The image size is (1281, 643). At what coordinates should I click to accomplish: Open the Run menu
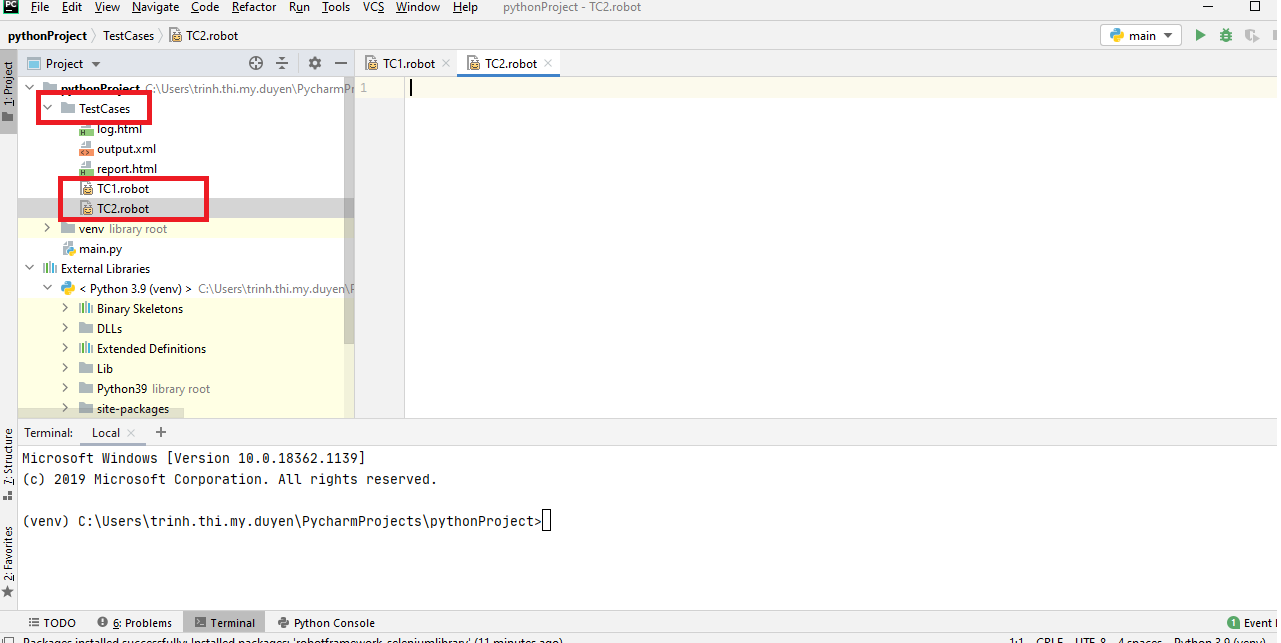click(x=299, y=7)
